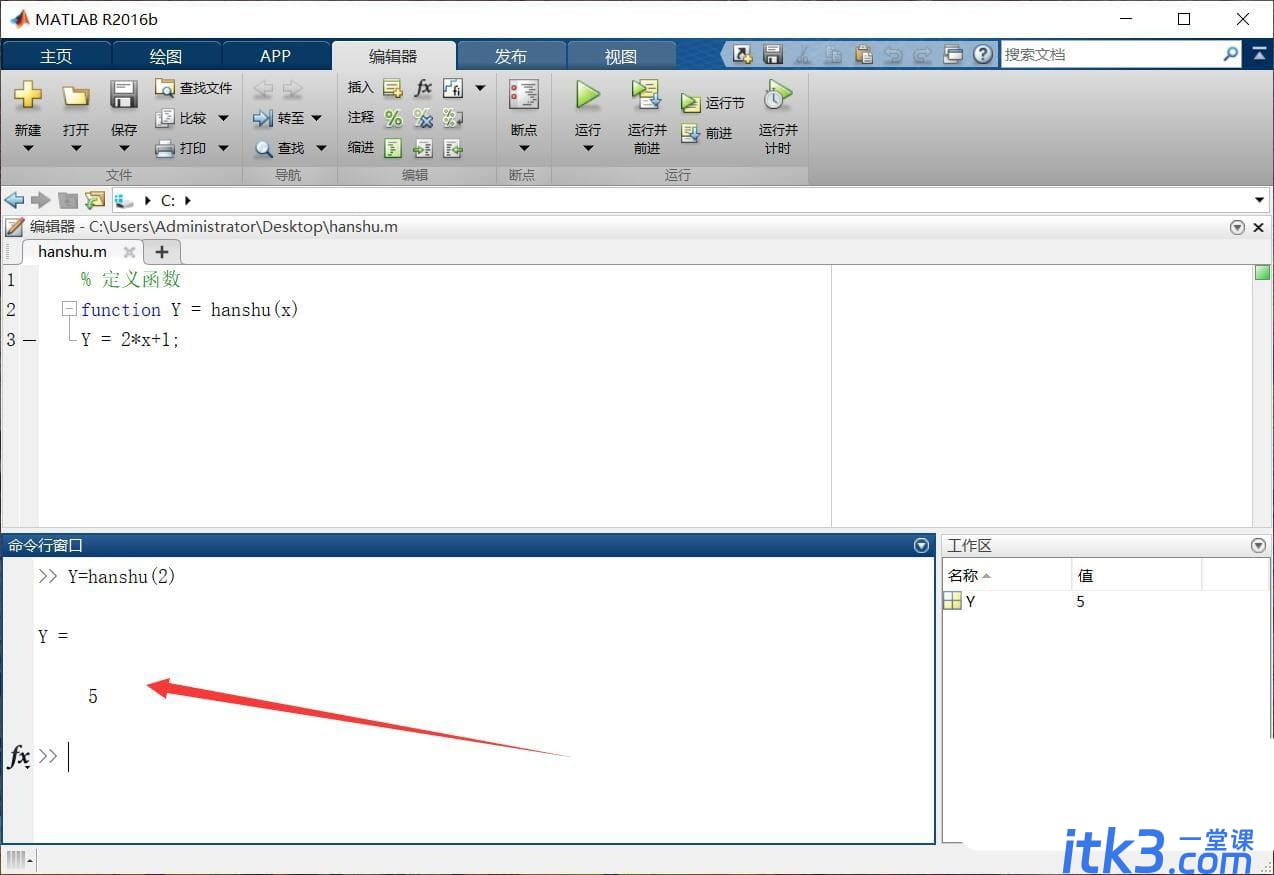Click the New (新建) file icon
This screenshot has width=1274, height=875.
click(28, 95)
